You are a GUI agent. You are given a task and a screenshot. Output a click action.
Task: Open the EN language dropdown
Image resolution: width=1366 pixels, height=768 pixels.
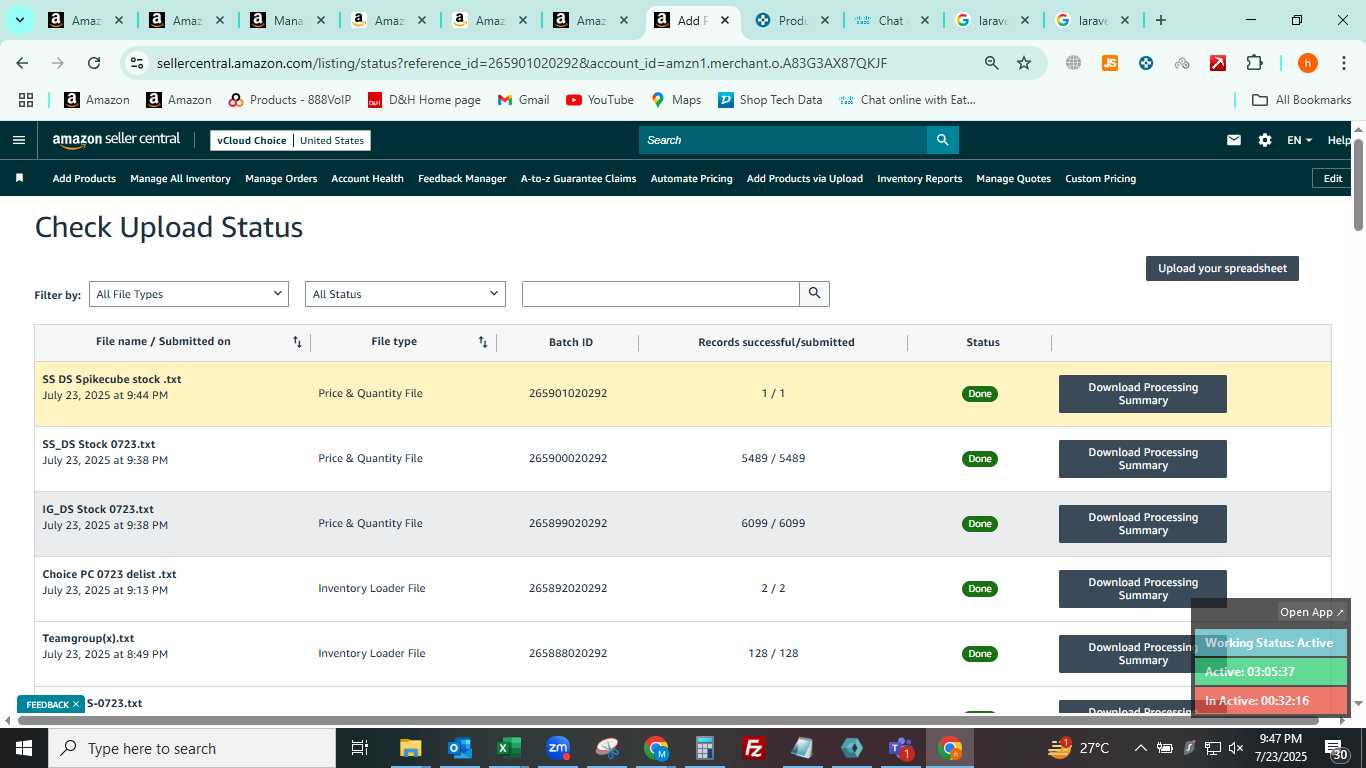[x=1300, y=140]
